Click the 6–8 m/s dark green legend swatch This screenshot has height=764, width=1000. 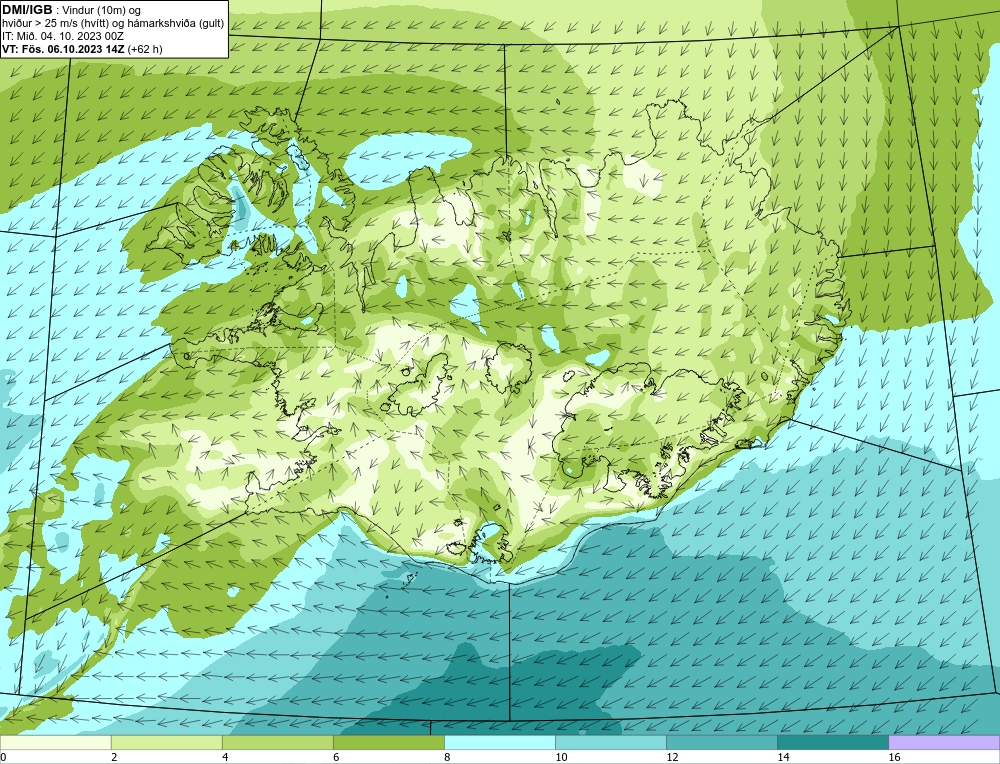pos(388,742)
